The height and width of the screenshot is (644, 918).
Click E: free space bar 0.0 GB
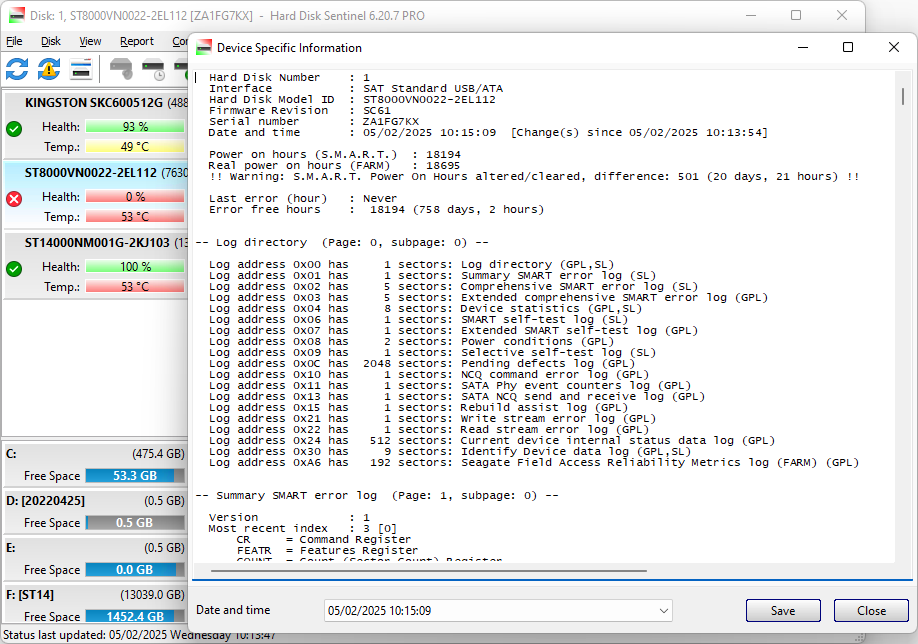135,570
